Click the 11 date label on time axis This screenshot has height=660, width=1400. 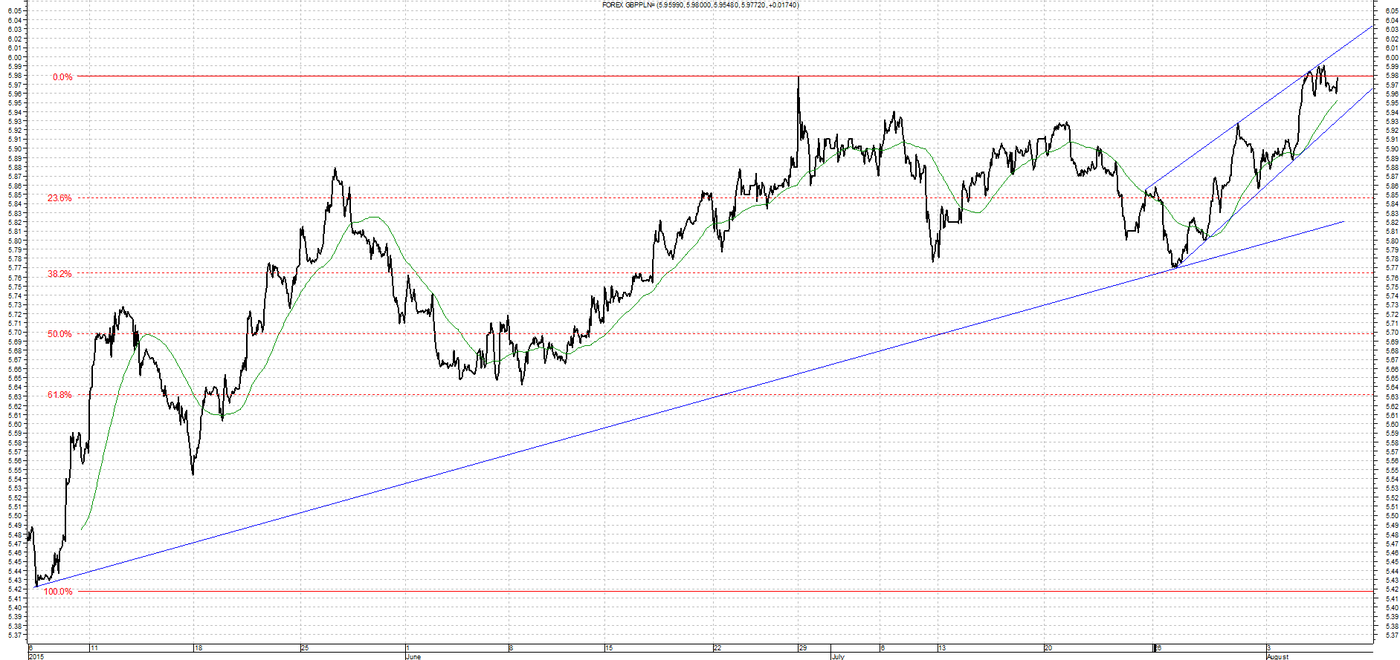click(x=93, y=648)
